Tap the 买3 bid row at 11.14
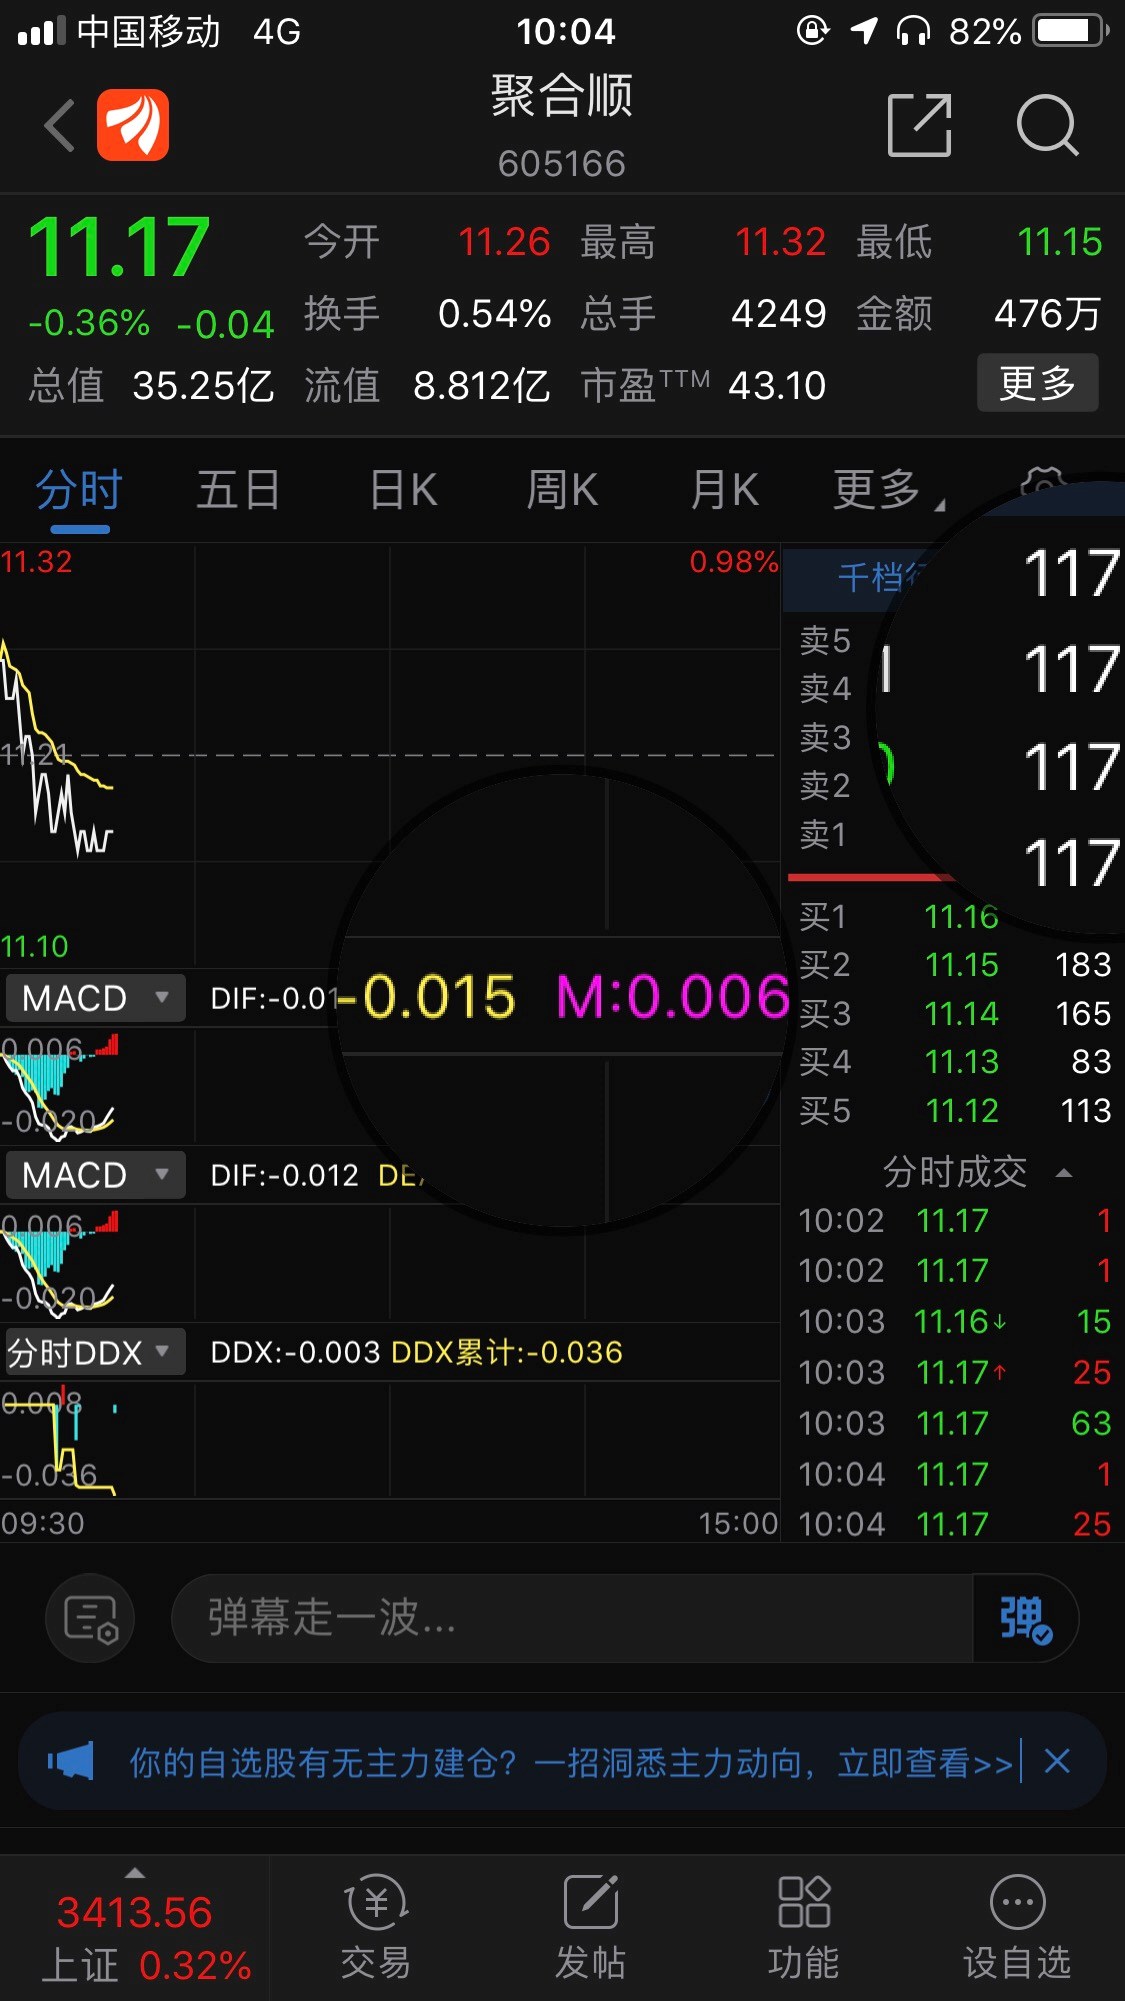This screenshot has width=1125, height=2001. (x=954, y=1014)
